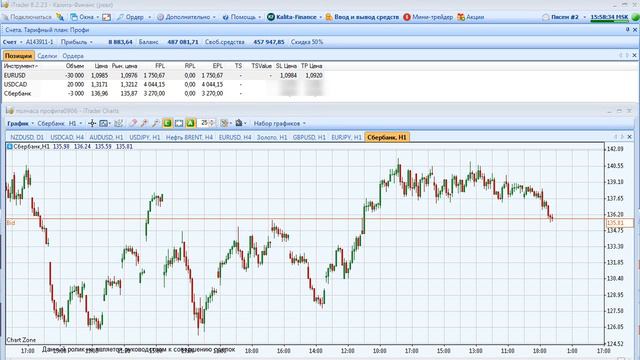Switch to the Ордера tab
640x360 pixels.
[x=73, y=56]
